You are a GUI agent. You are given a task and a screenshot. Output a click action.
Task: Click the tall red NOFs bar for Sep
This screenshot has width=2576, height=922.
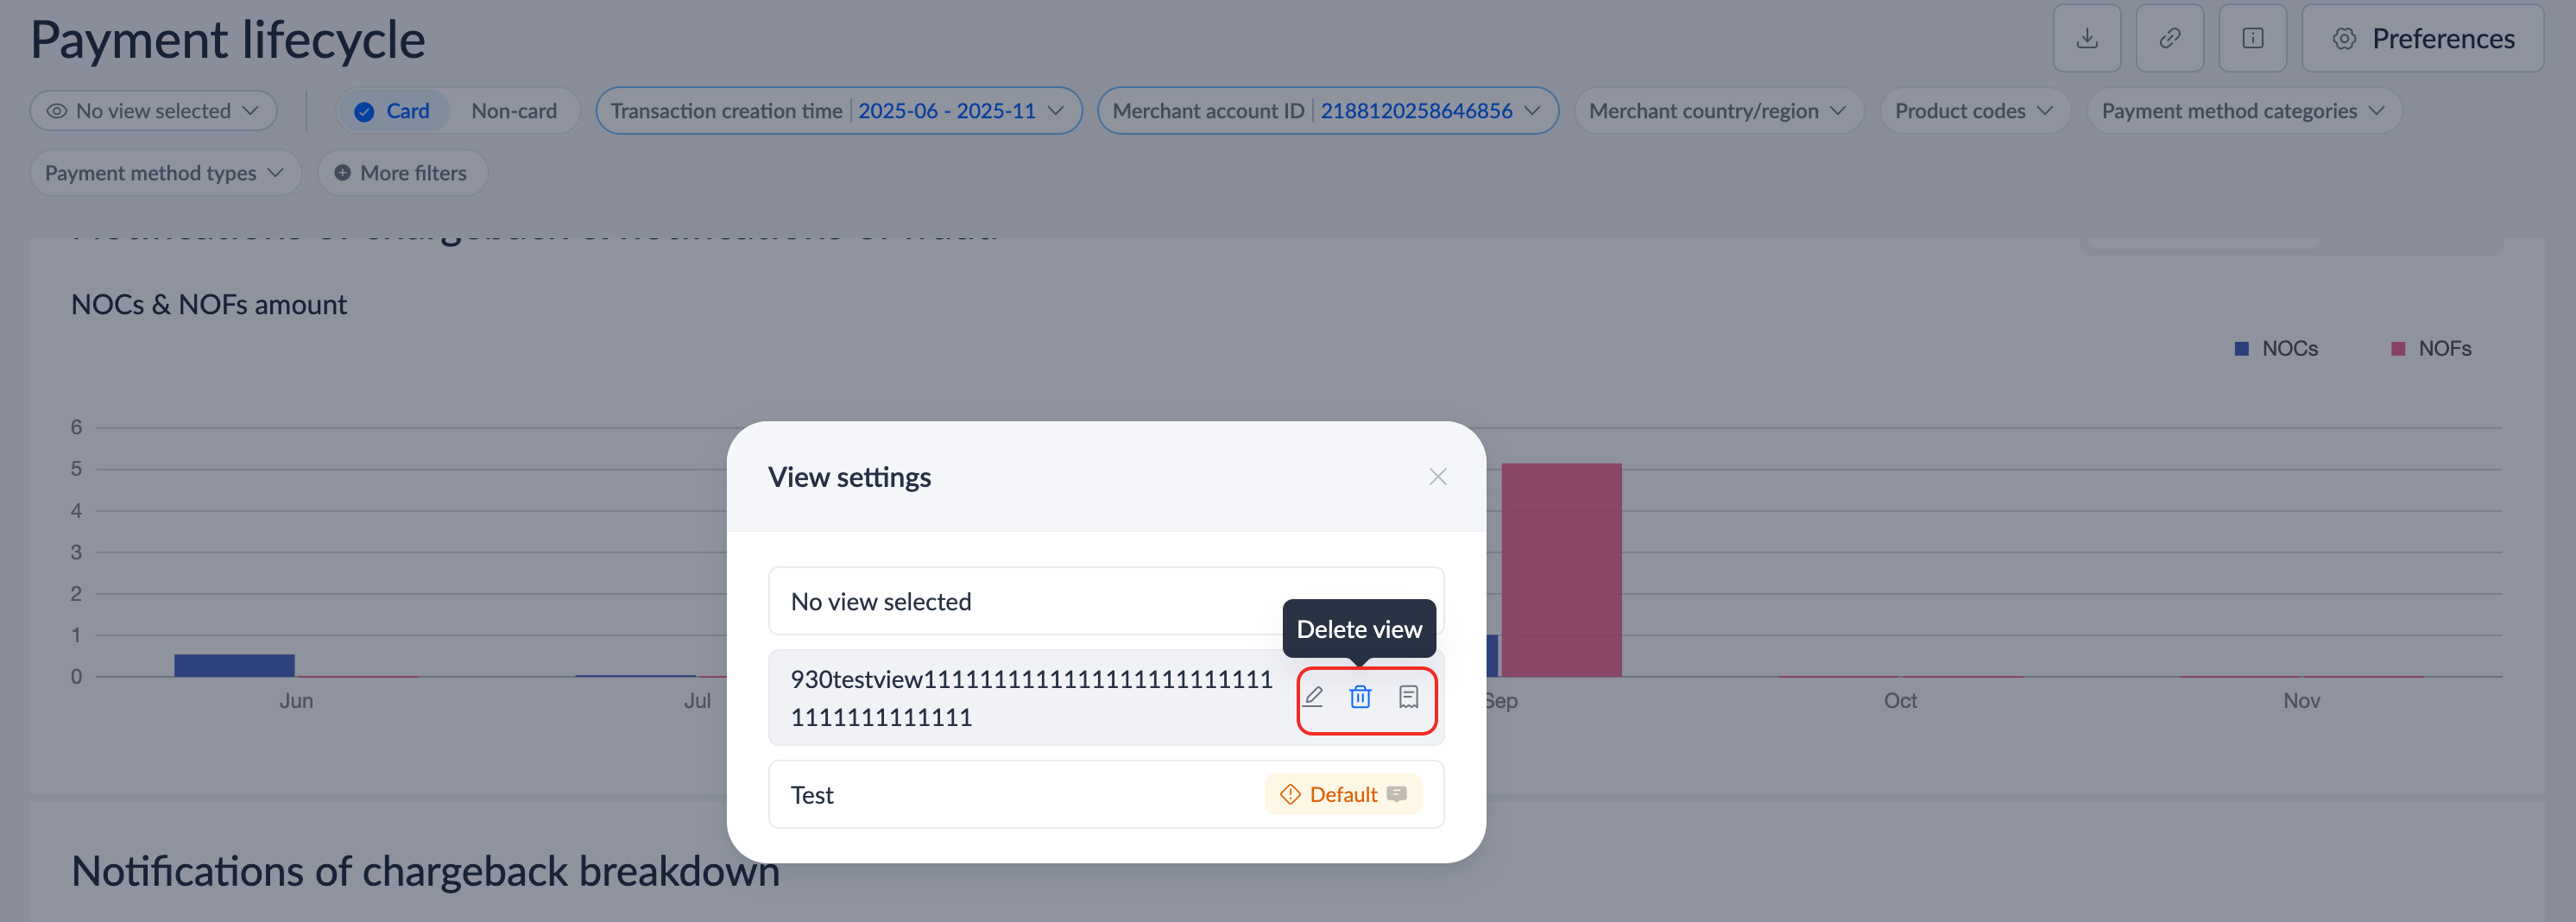click(x=1561, y=570)
